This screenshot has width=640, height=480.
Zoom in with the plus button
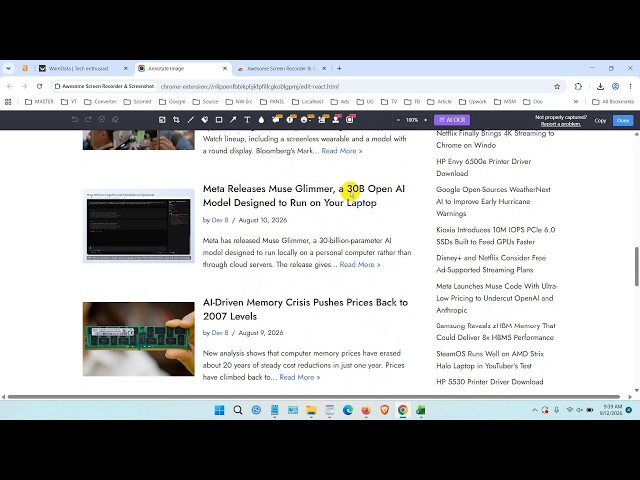click(425, 120)
